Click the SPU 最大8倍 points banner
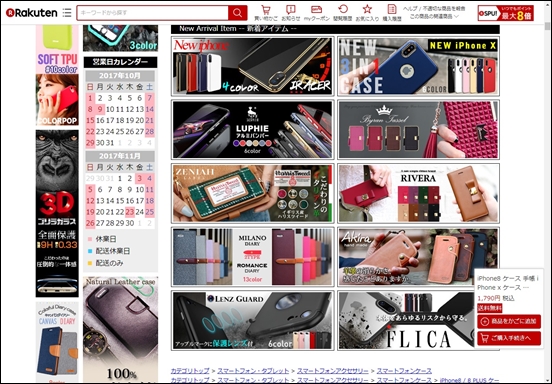The height and width of the screenshot is (384, 552). tap(506, 13)
